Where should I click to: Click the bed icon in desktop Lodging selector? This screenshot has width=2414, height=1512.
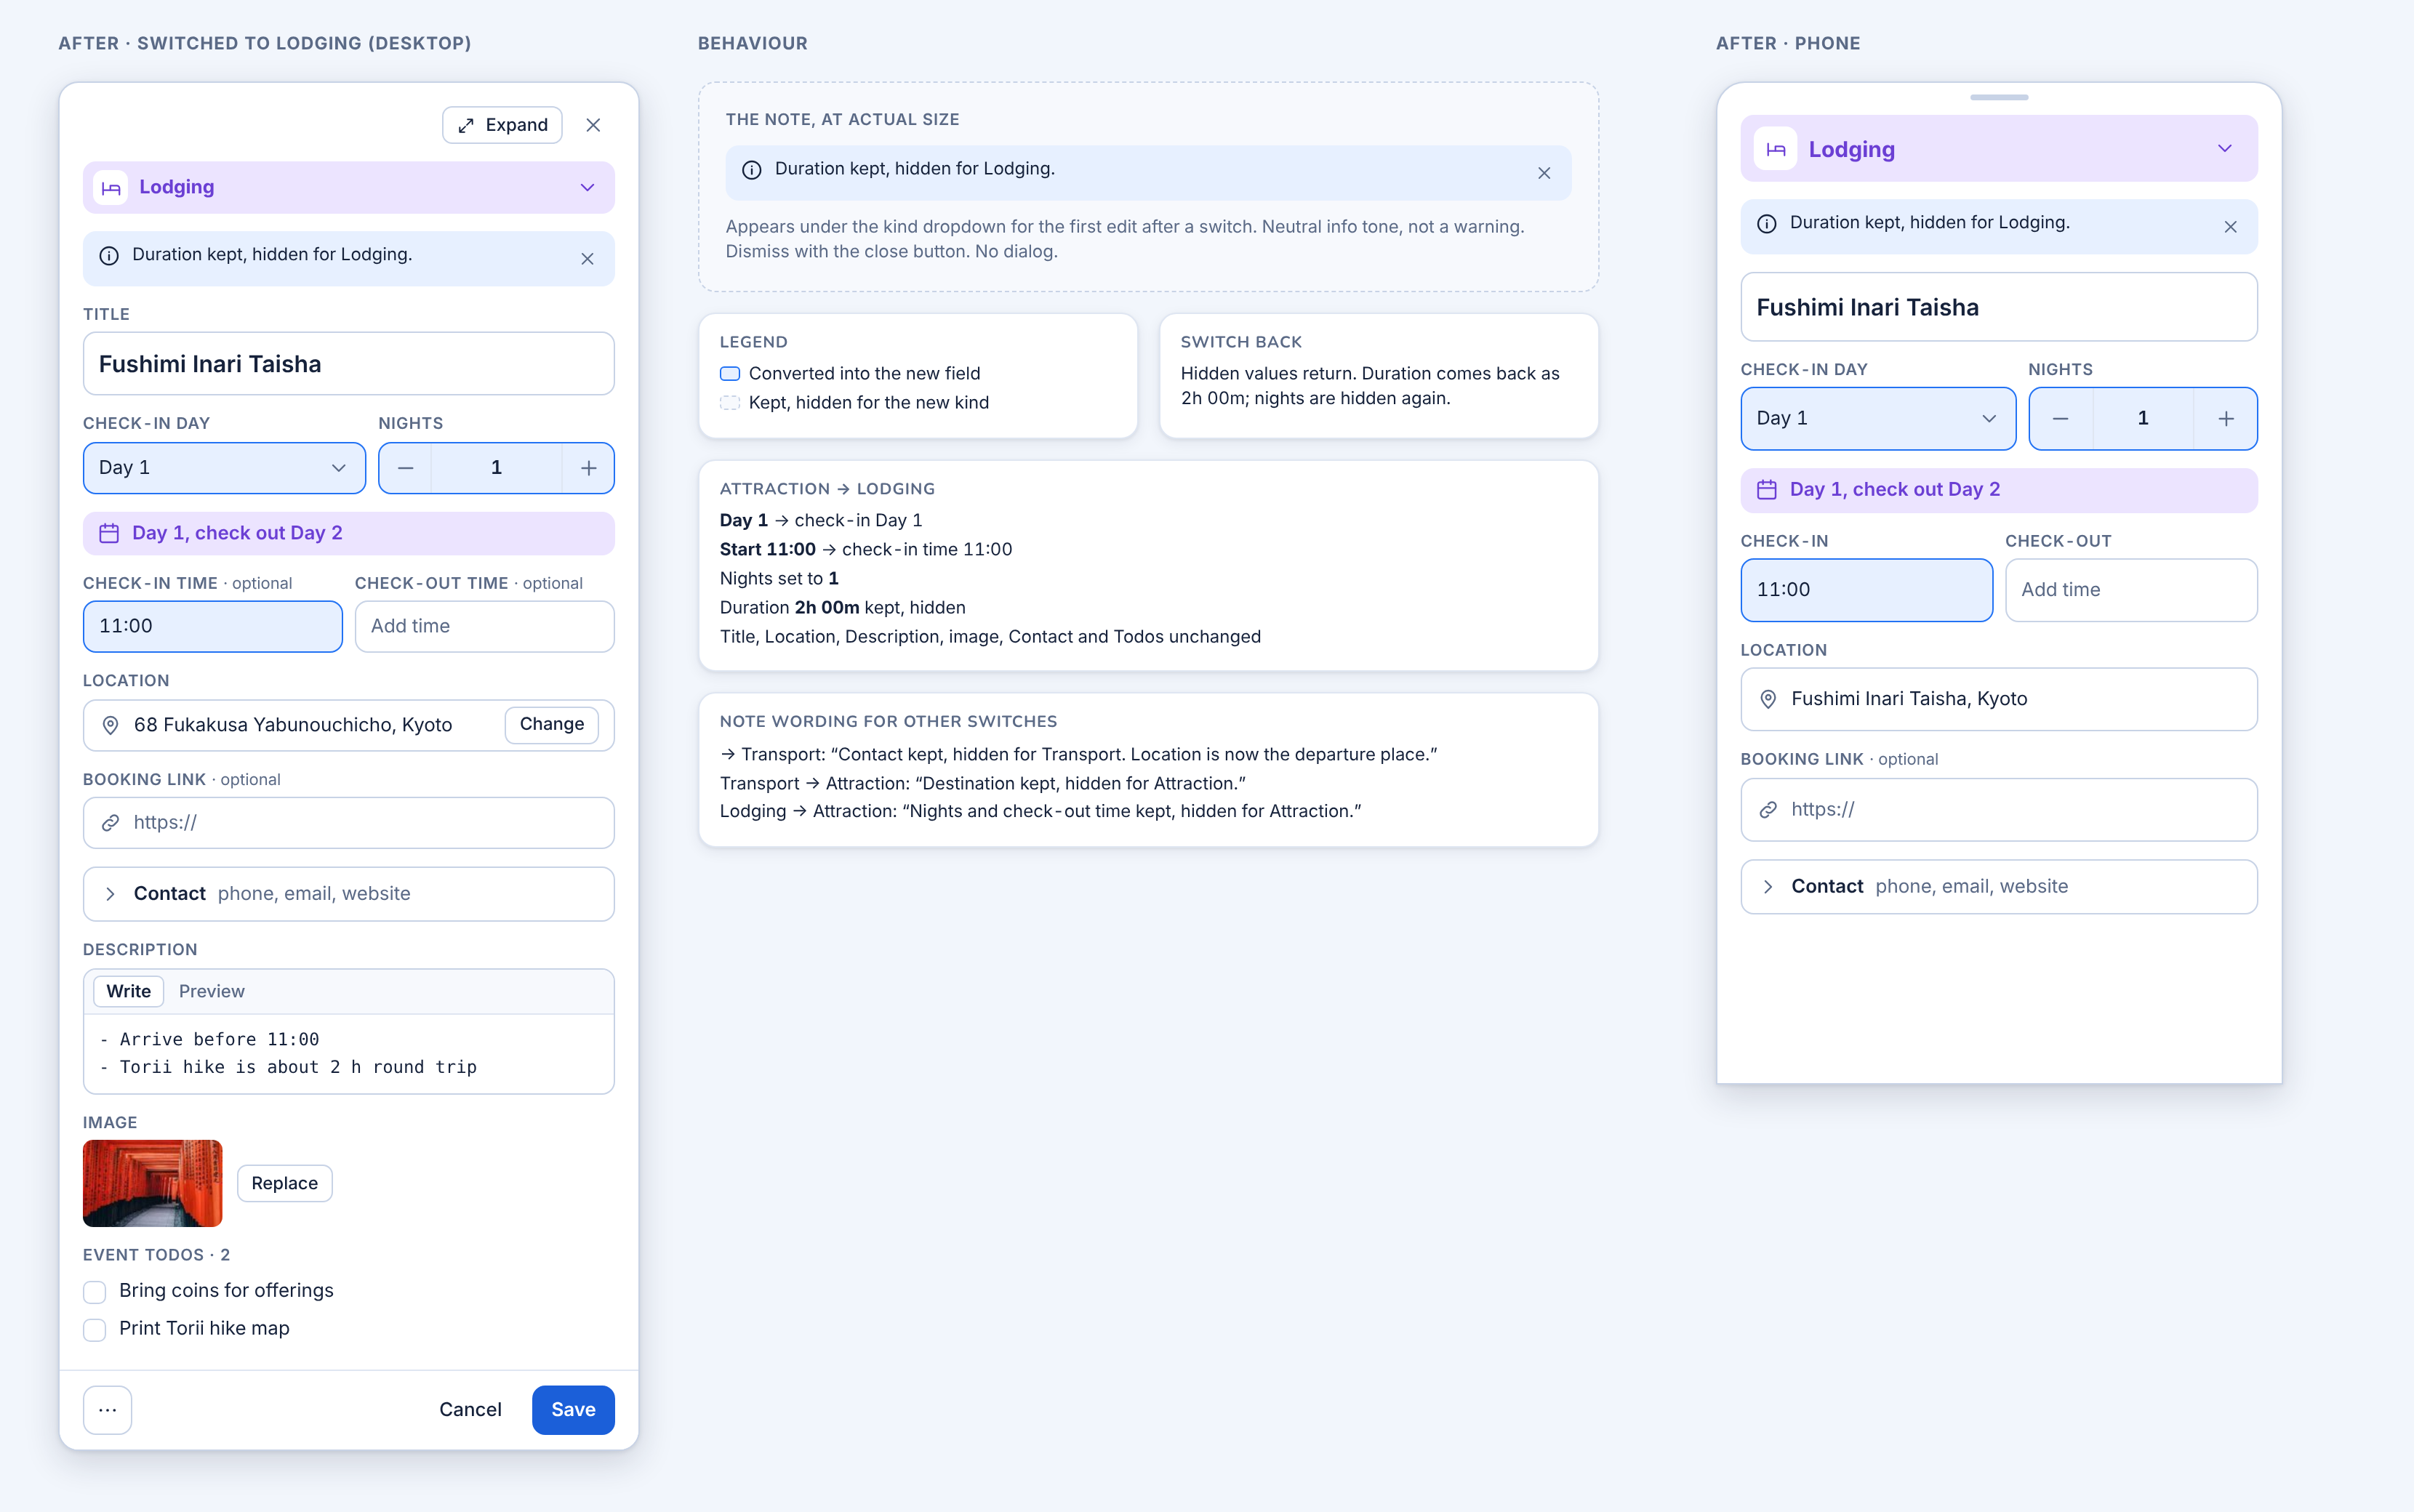pyautogui.click(x=110, y=188)
